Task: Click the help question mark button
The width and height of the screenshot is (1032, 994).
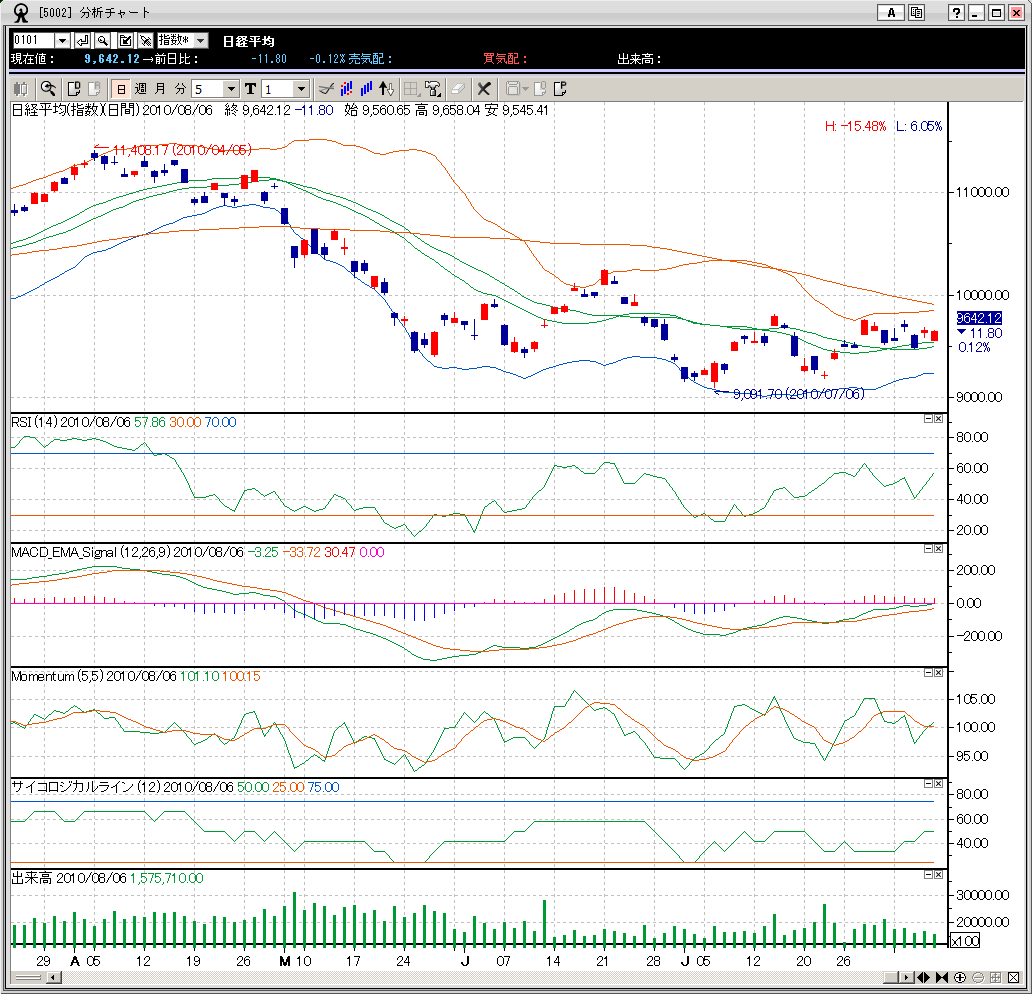Action: click(x=957, y=13)
